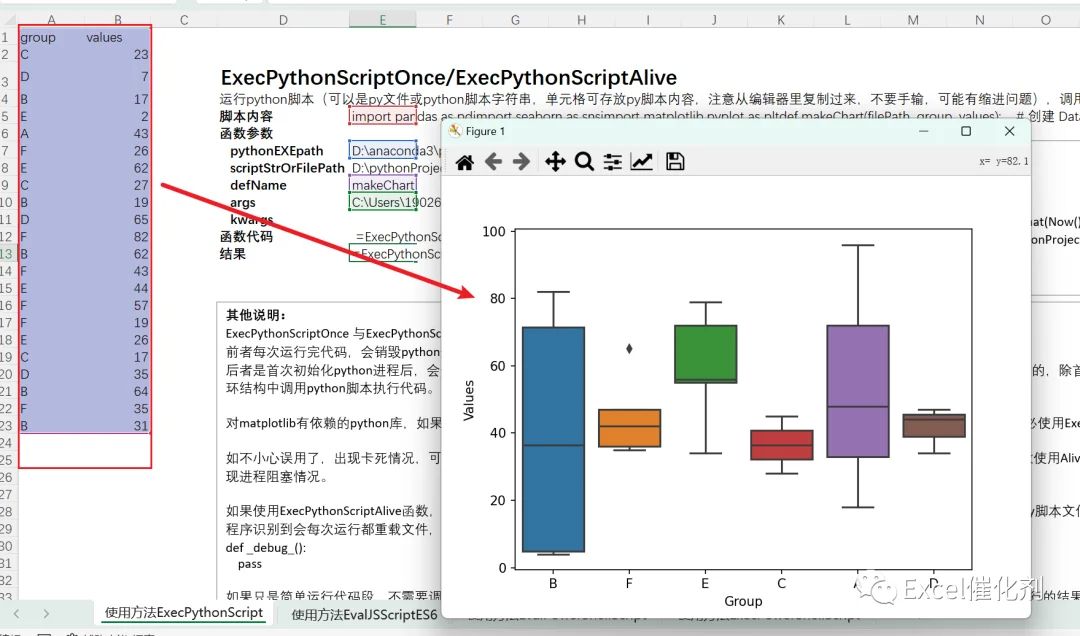Show the previous sheet tabs in Excel
Screen dimensions: 1080x636
coord(17,613)
